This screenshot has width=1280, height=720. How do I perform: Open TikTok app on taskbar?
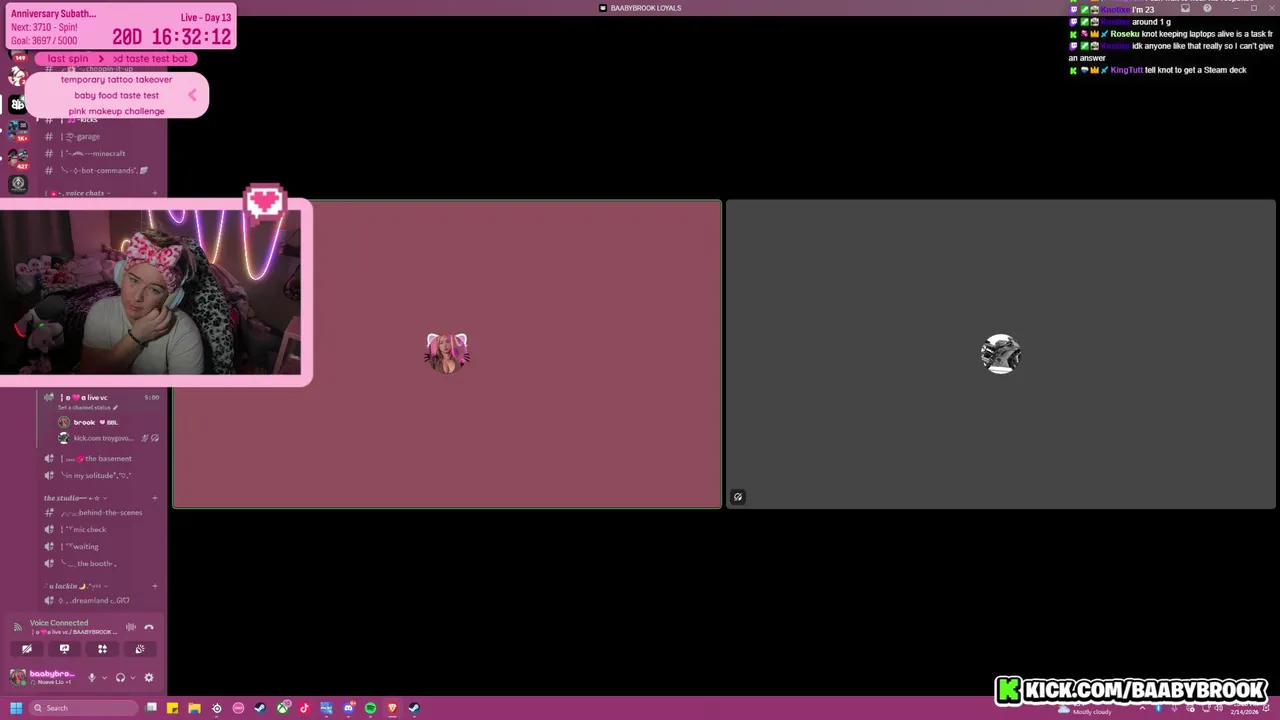click(x=304, y=708)
